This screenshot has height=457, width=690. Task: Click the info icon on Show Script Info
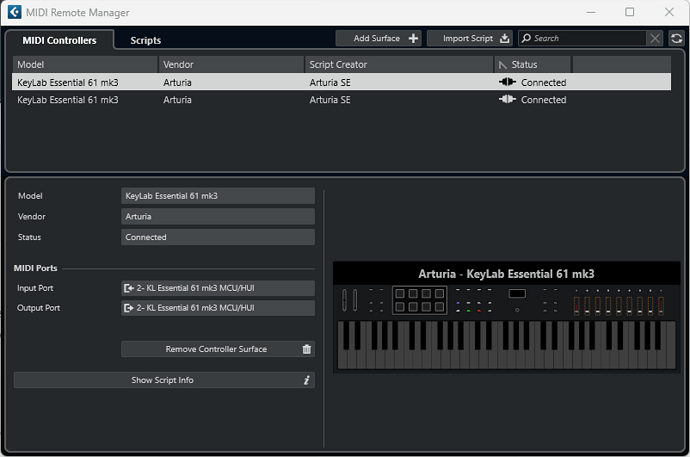(306, 380)
